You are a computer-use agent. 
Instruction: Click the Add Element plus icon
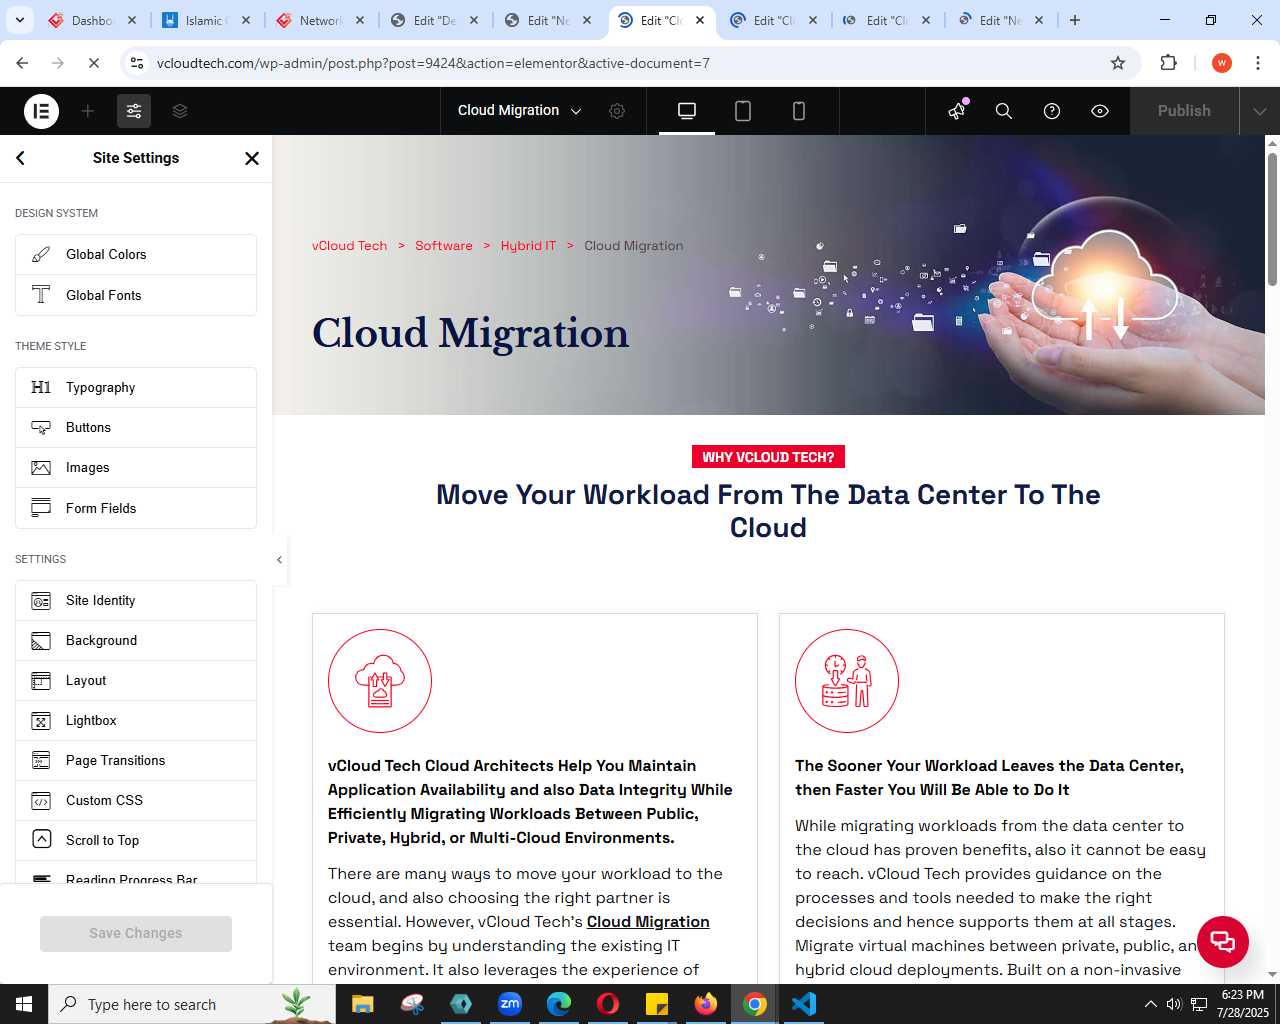point(88,111)
